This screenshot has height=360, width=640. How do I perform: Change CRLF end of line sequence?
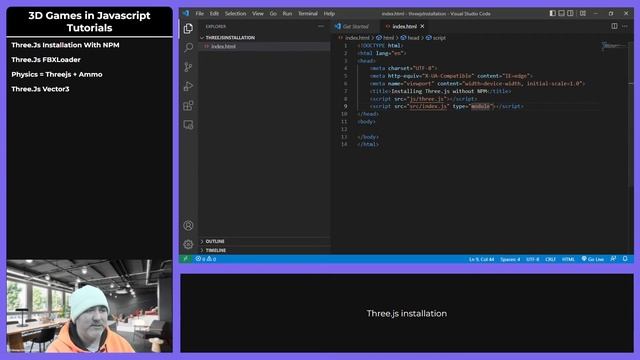coord(550,259)
